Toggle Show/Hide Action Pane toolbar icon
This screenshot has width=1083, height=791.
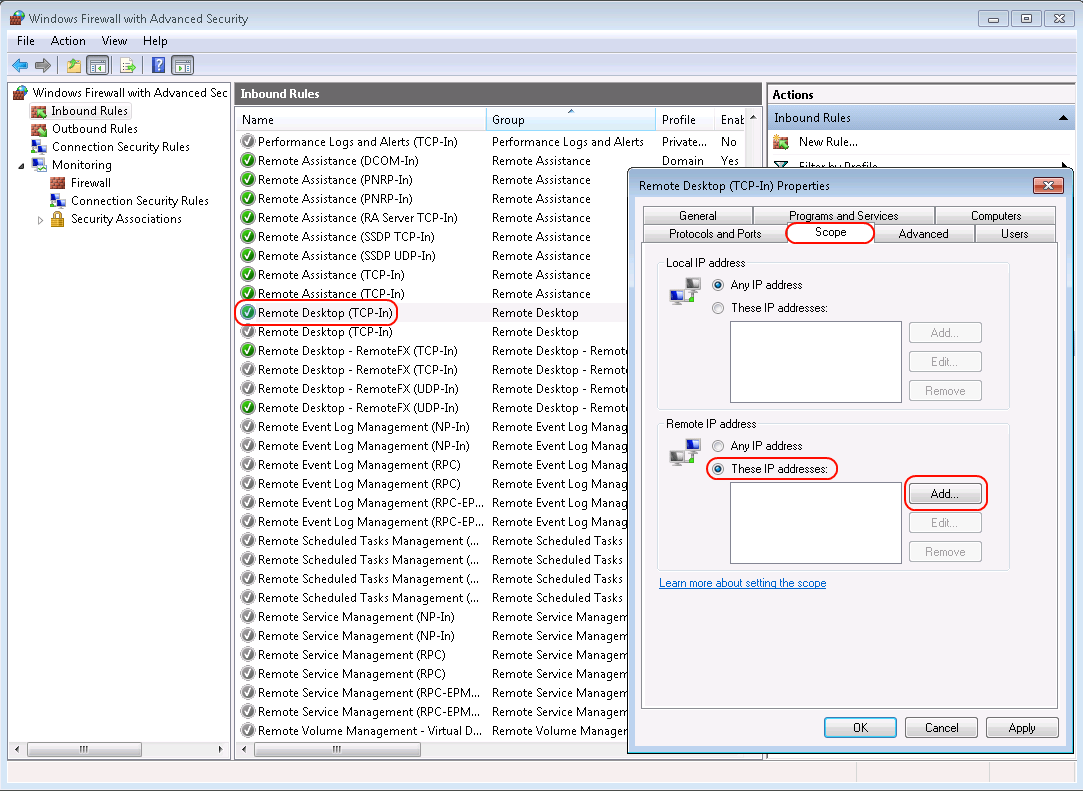(182, 66)
